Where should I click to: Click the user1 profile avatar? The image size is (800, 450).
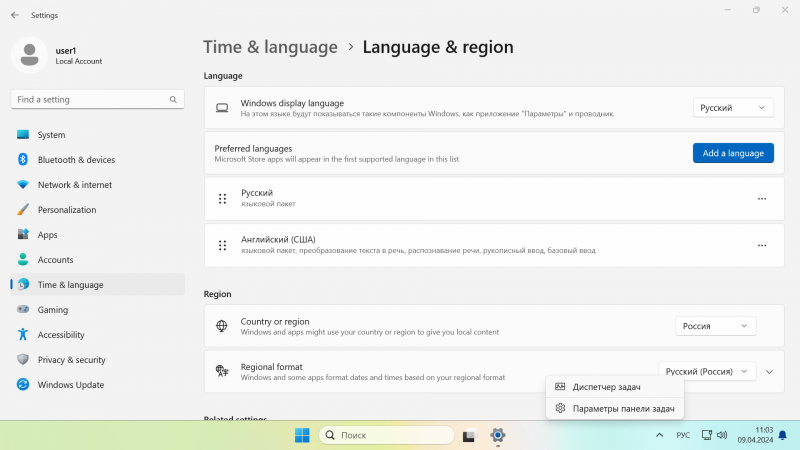coord(30,55)
